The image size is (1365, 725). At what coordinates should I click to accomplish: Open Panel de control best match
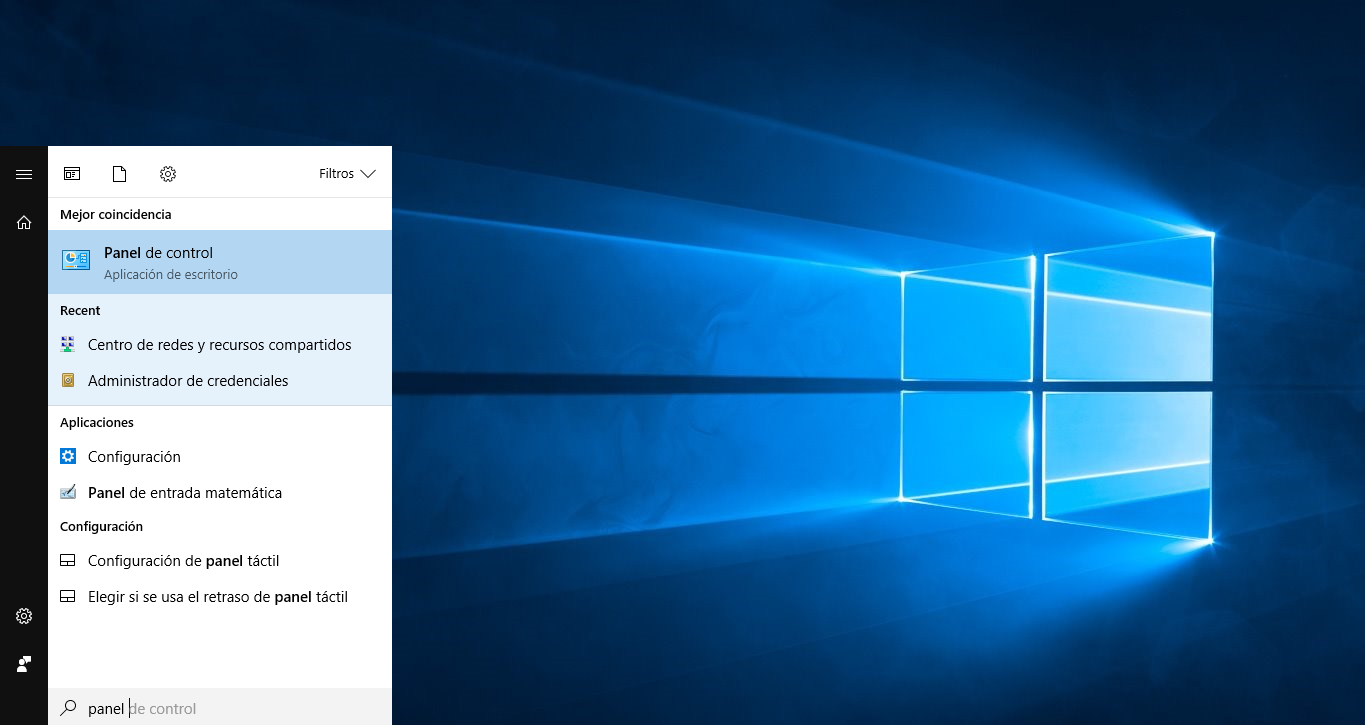pyautogui.click(x=220, y=262)
